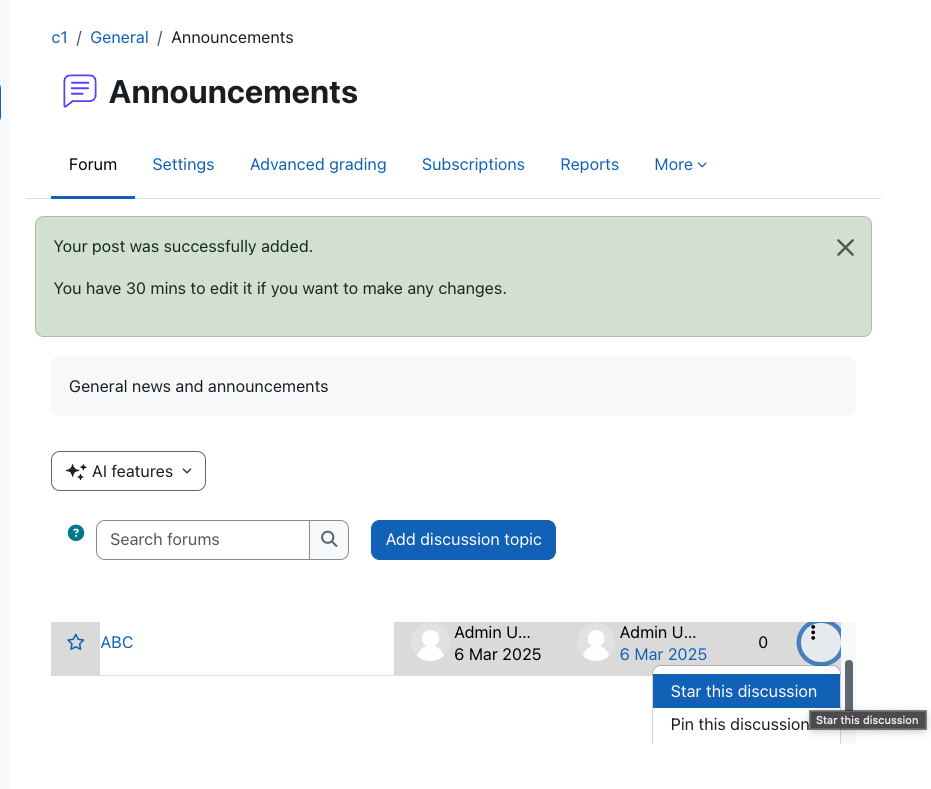Open the c1 breadcrumb link
Viewport: 931px width, 789px height.
pyautogui.click(x=59, y=37)
